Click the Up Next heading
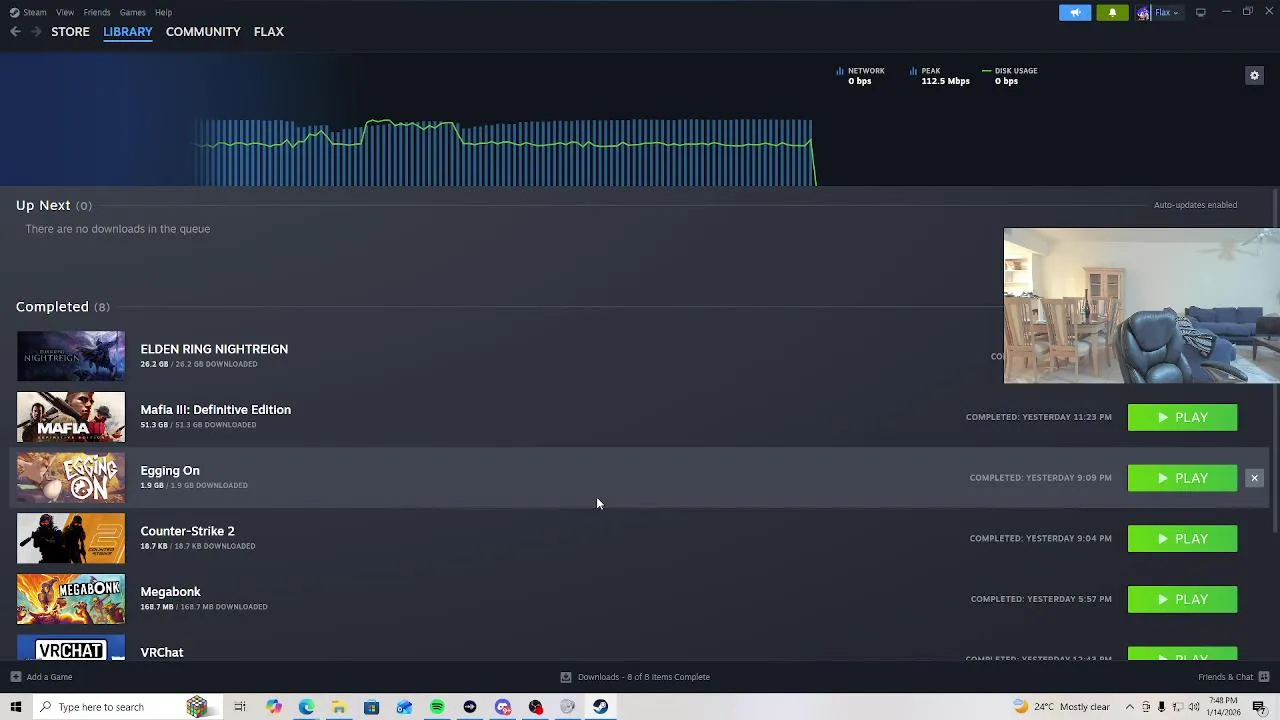Screen dimensions: 1280x720 point(43,205)
